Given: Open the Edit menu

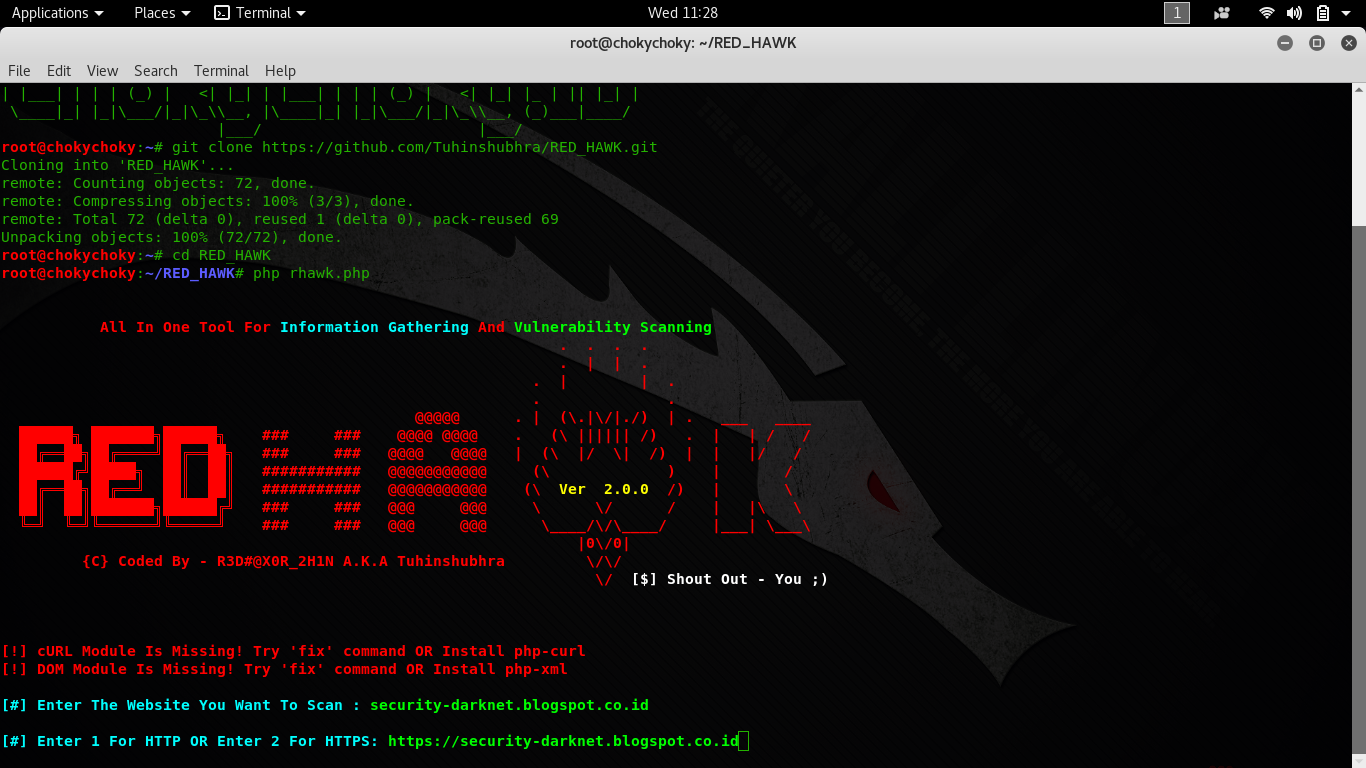Looking at the screenshot, I should coord(59,70).
